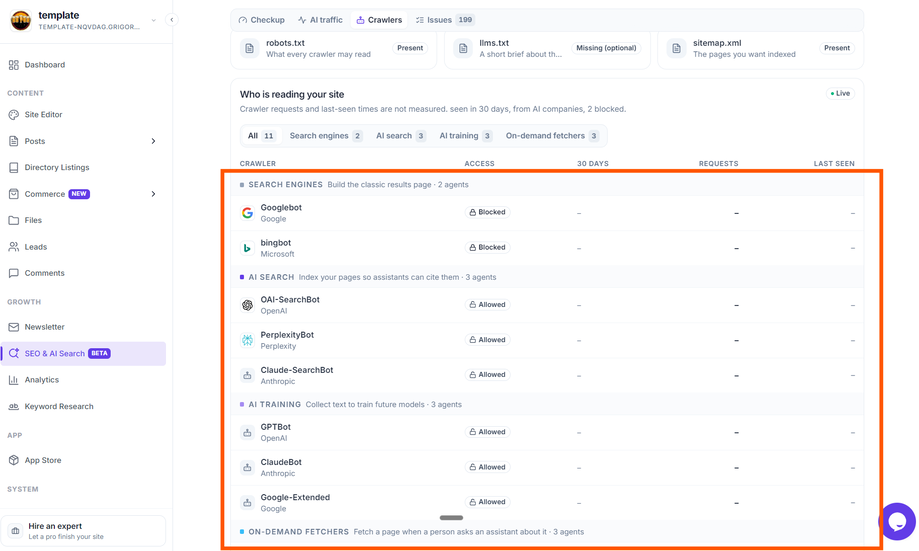Click the Claude-SearchBot bot icon
This screenshot has width=919, height=551.
(x=247, y=375)
